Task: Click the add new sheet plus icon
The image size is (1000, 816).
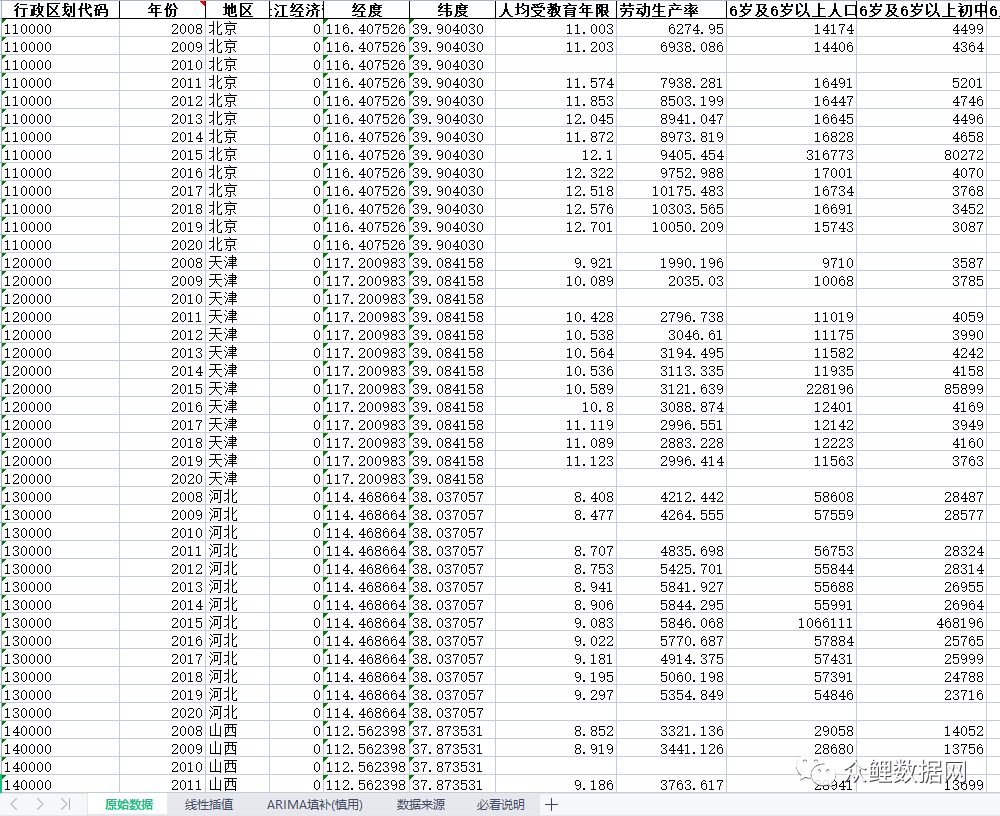Action: click(x=551, y=804)
